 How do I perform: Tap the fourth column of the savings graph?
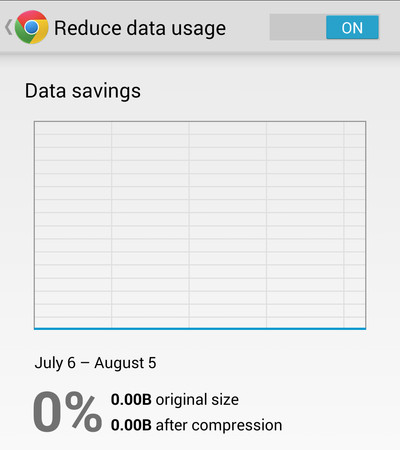(x=305, y=225)
